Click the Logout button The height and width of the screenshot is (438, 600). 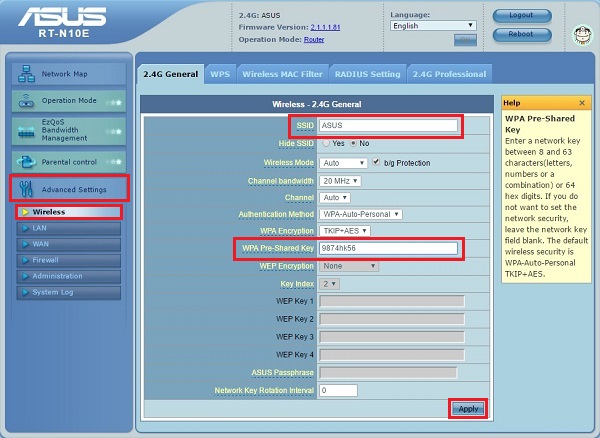coord(522,16)
